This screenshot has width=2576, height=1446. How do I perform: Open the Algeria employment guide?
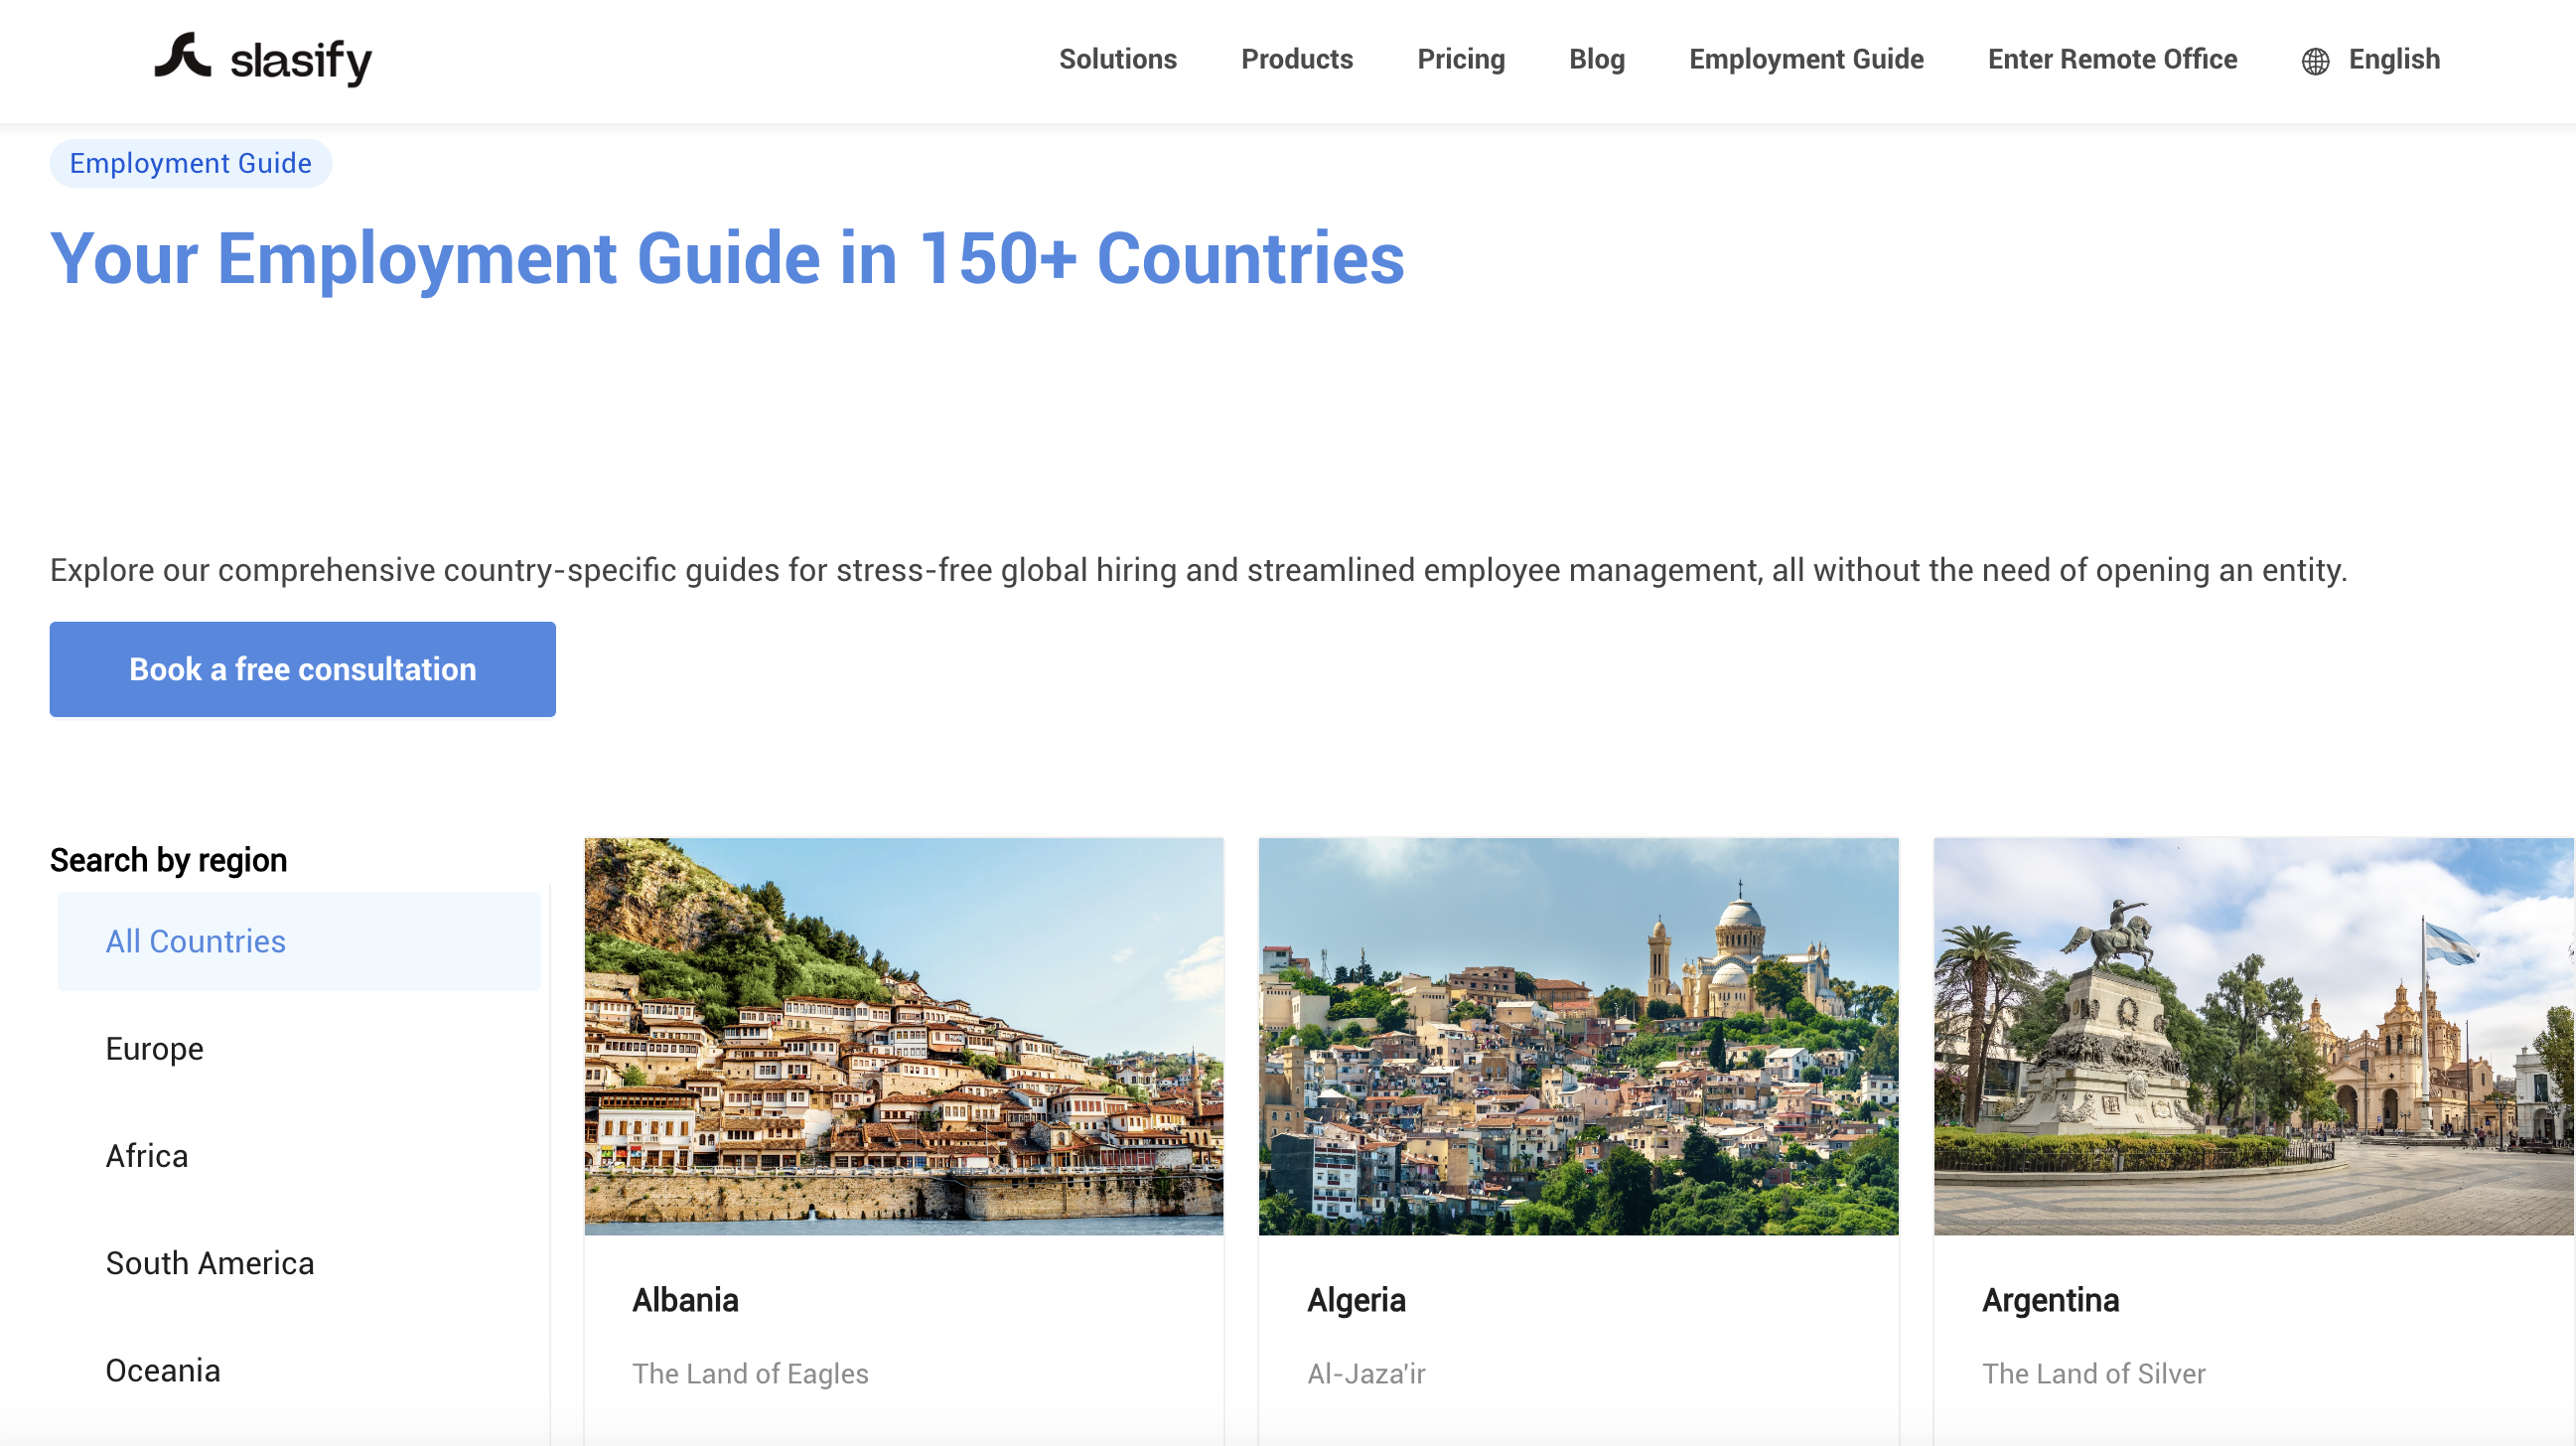1357,1300
